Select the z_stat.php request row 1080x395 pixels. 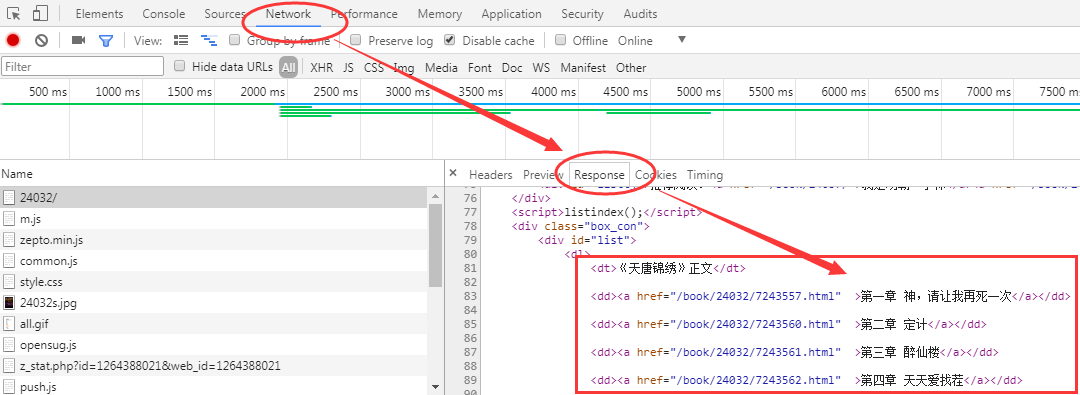pos(214,365)
